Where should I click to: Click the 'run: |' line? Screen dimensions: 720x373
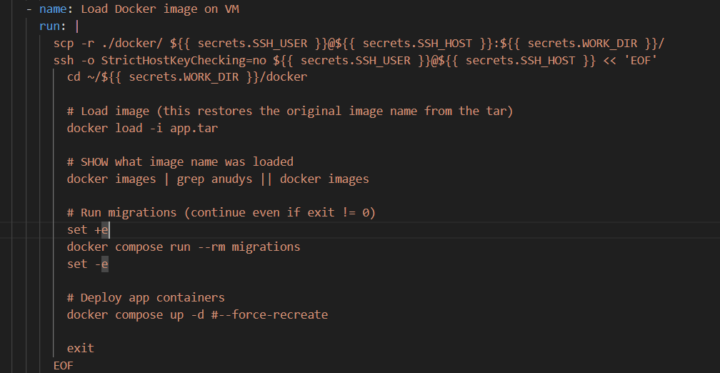59,26
